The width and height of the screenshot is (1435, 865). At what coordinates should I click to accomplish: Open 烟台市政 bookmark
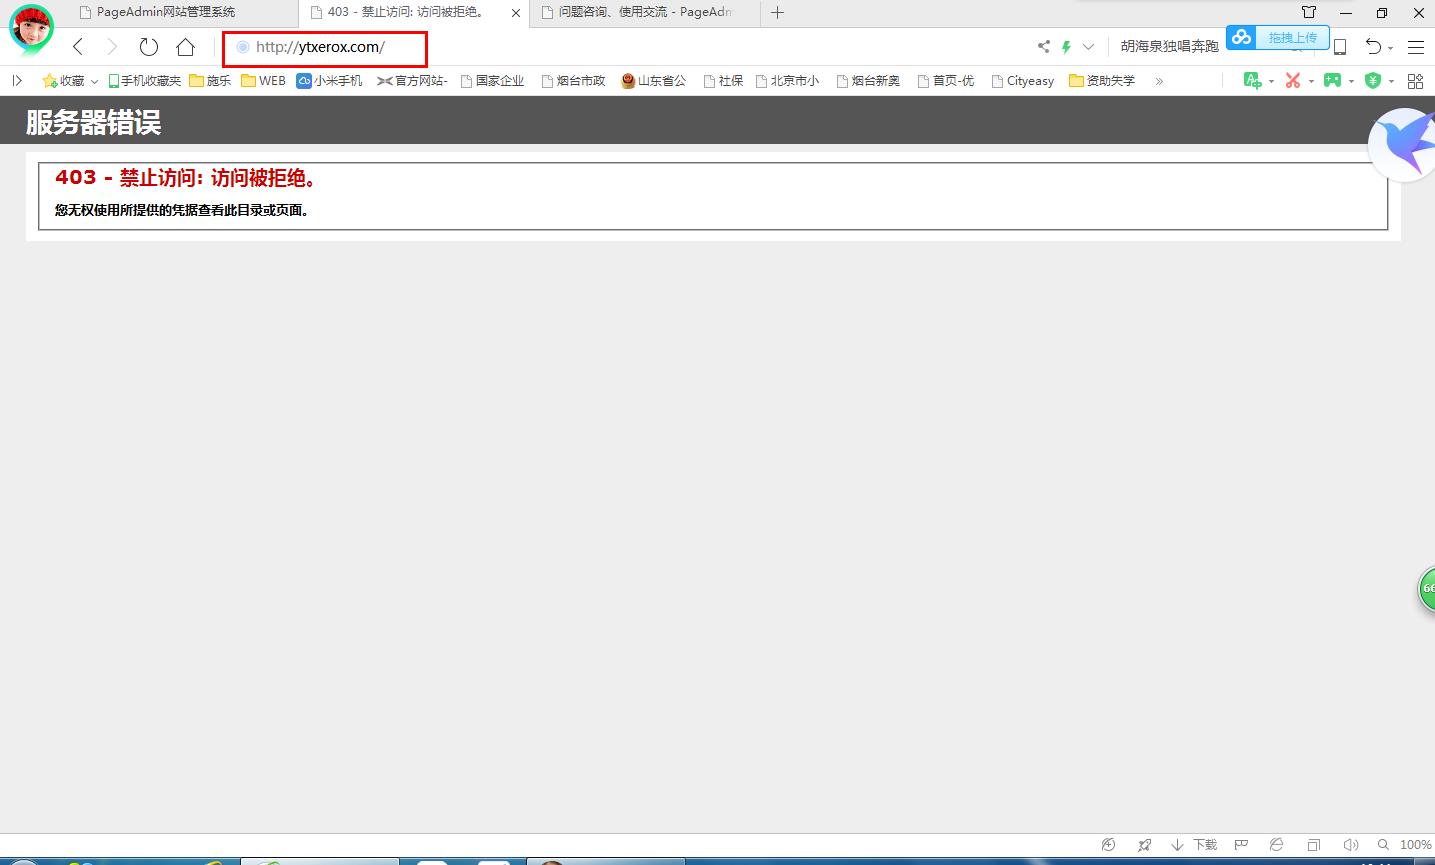click(x=573, y=81)
